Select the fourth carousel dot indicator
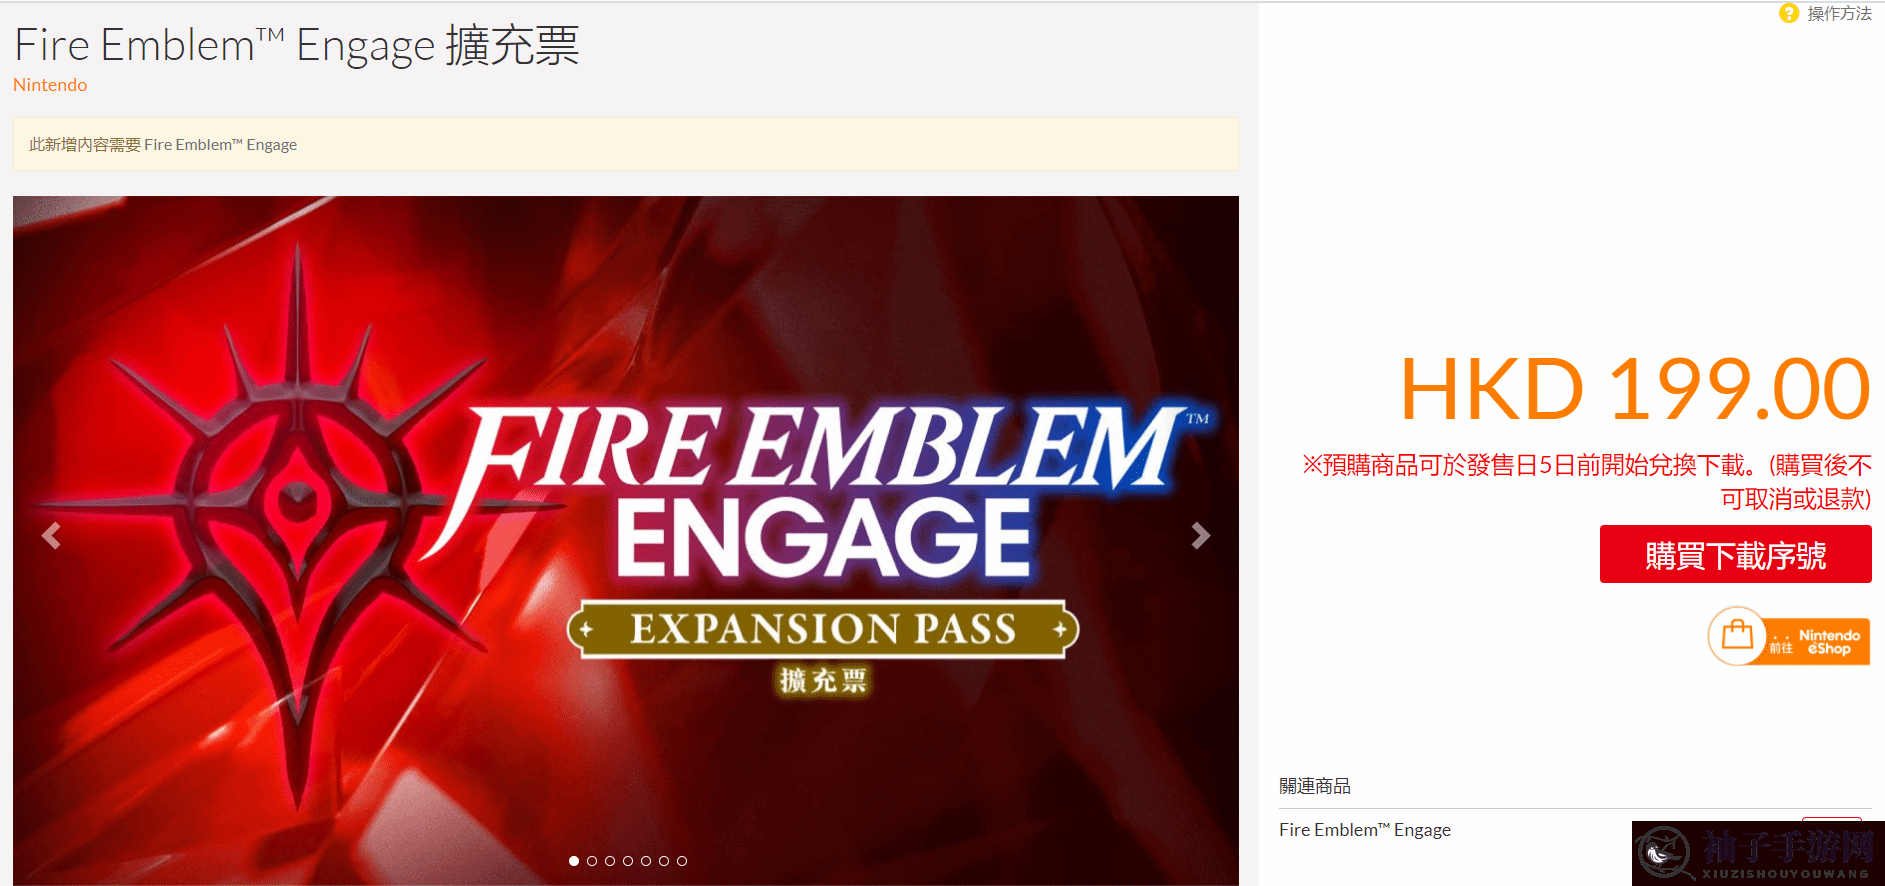This screenshot has width=1885, height=886. 628,860
